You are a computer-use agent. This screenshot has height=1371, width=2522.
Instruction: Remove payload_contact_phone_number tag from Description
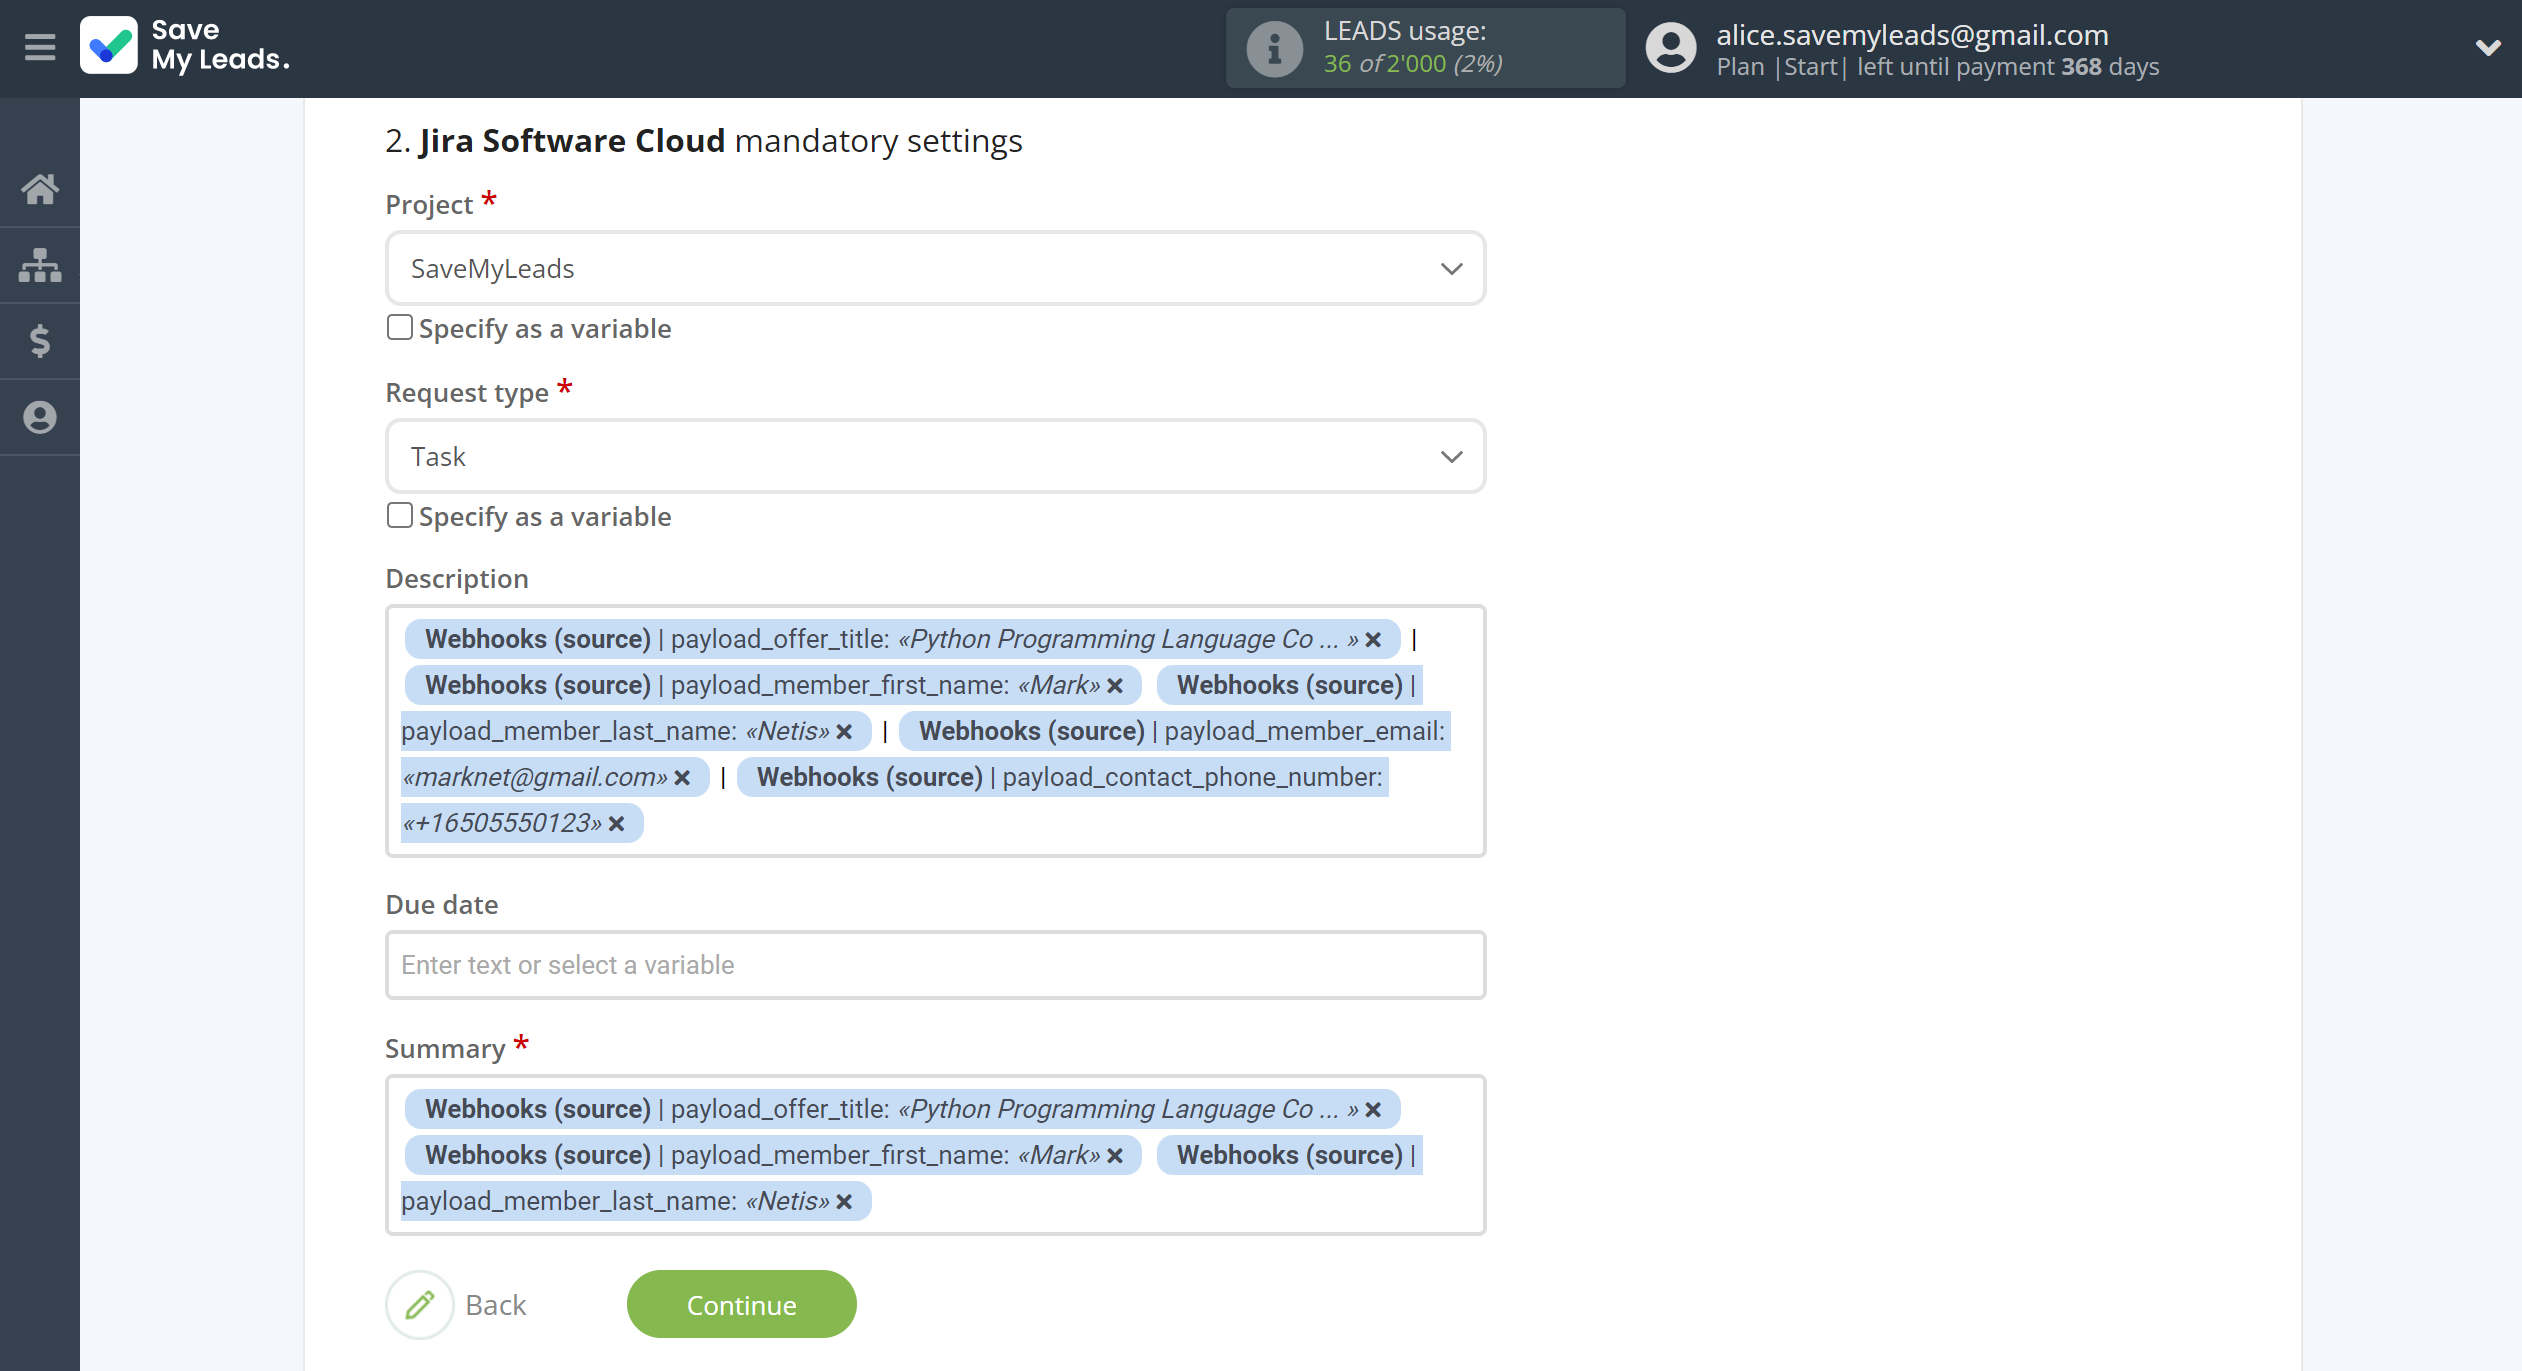point(616,824)
